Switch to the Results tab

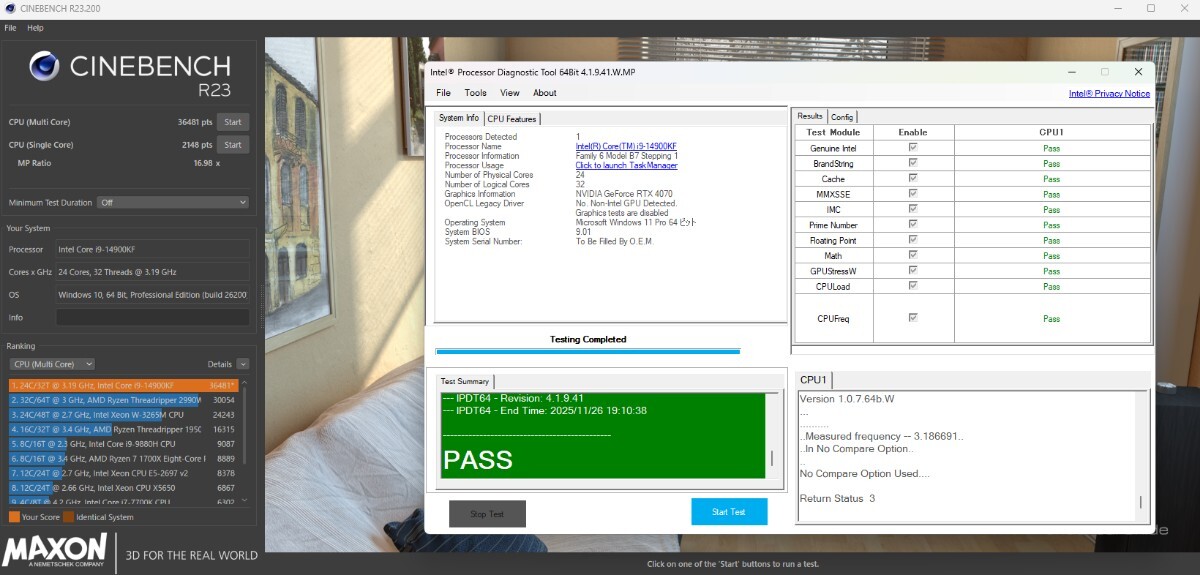tap(810, 116)
